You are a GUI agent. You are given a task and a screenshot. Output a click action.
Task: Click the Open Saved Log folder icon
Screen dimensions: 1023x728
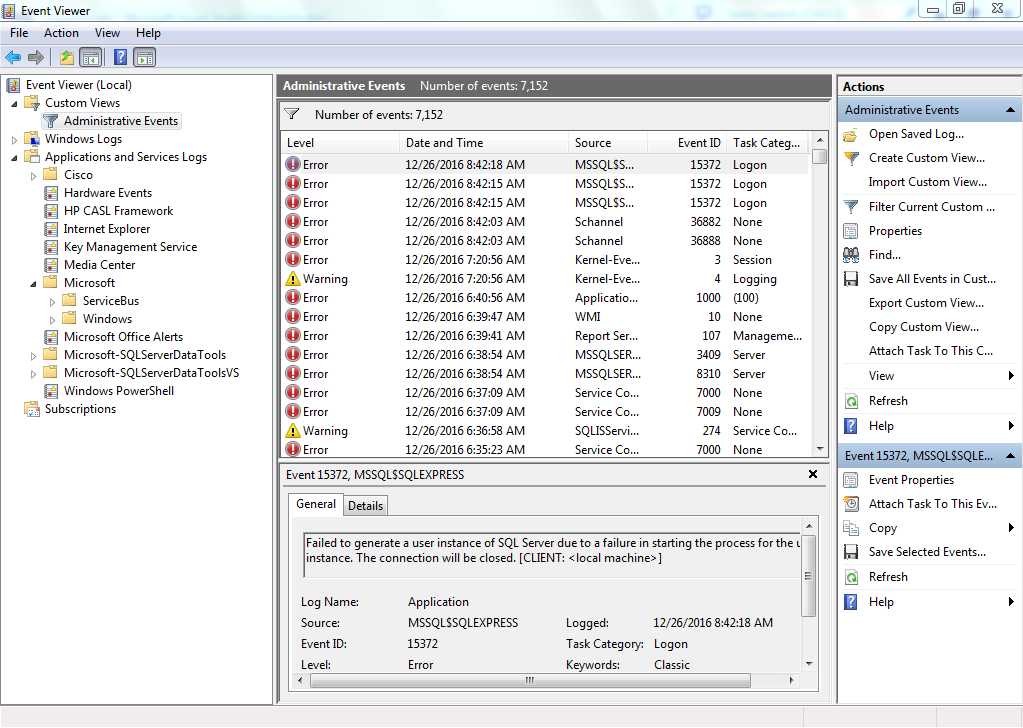(x=851, y=134)
